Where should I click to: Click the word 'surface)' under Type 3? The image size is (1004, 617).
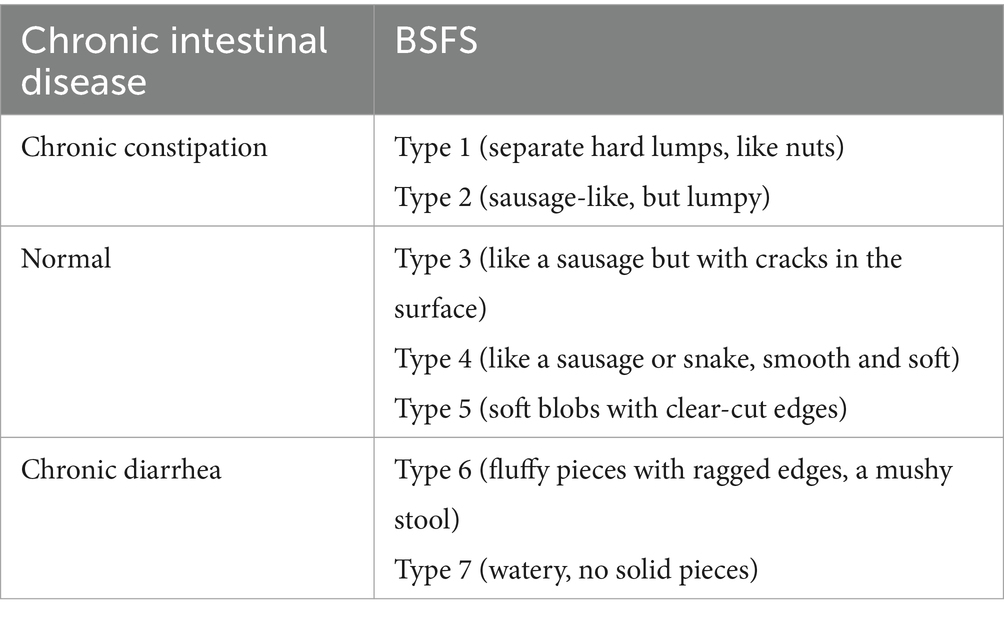click(x=441, y=309)
